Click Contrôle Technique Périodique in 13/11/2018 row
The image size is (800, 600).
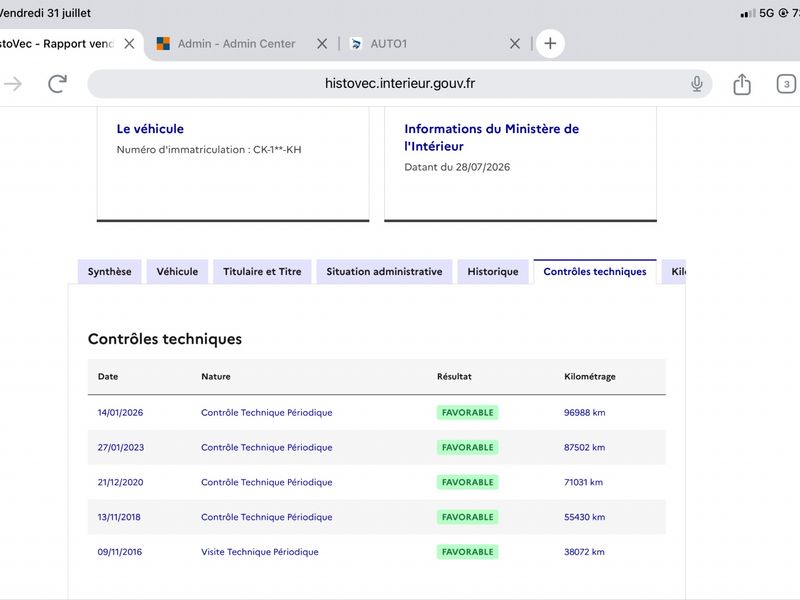coord(266,517)
